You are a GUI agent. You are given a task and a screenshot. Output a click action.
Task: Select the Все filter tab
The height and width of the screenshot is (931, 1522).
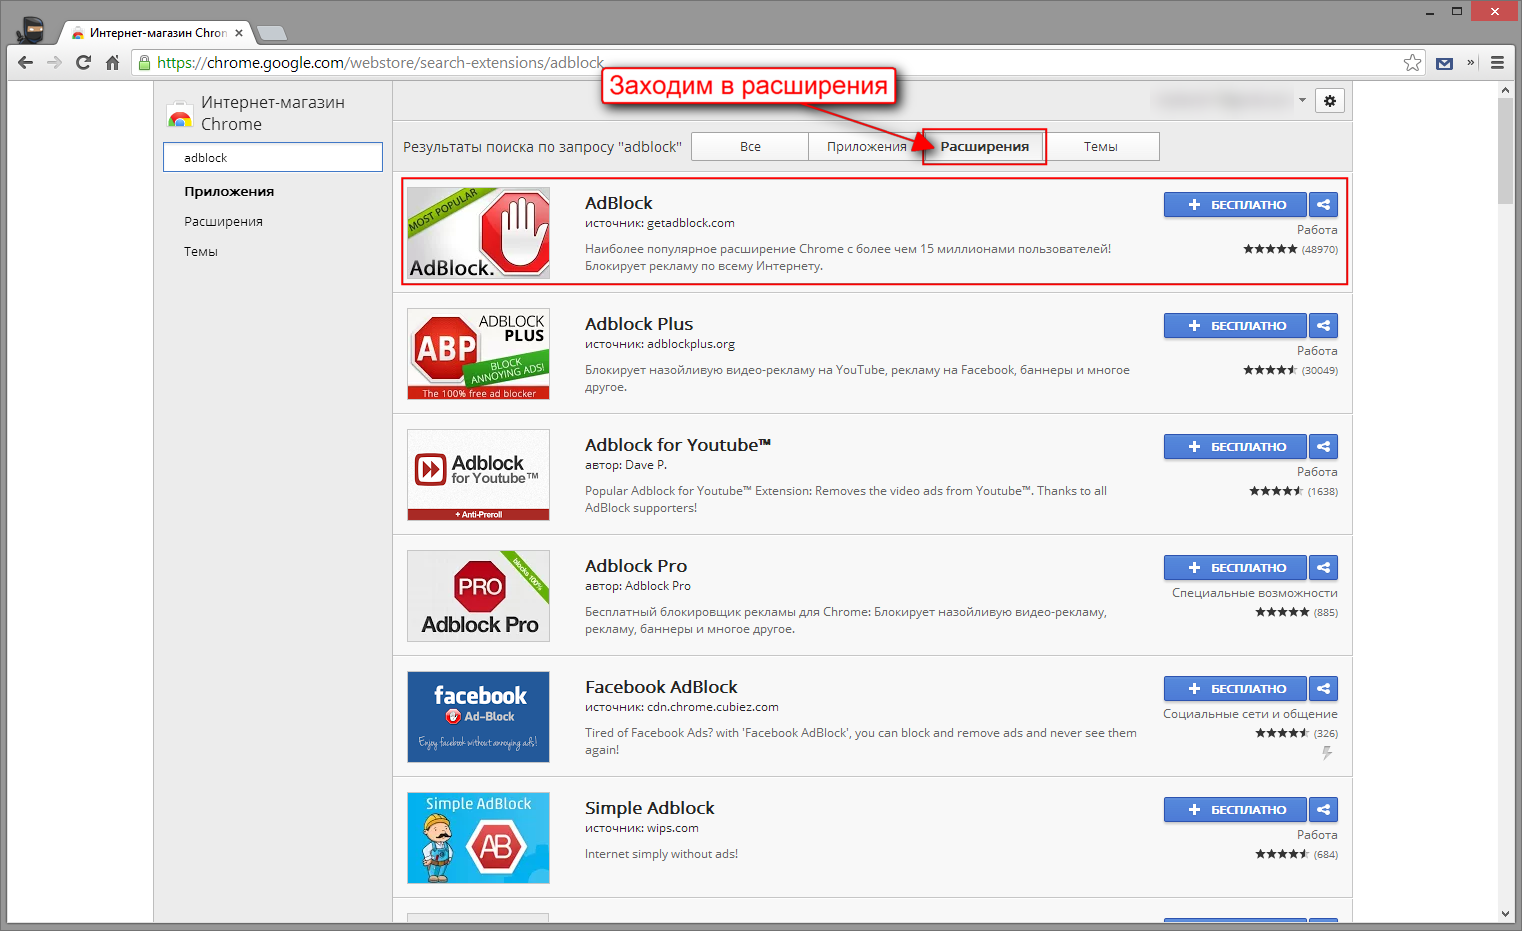click(x=750, y=146)
